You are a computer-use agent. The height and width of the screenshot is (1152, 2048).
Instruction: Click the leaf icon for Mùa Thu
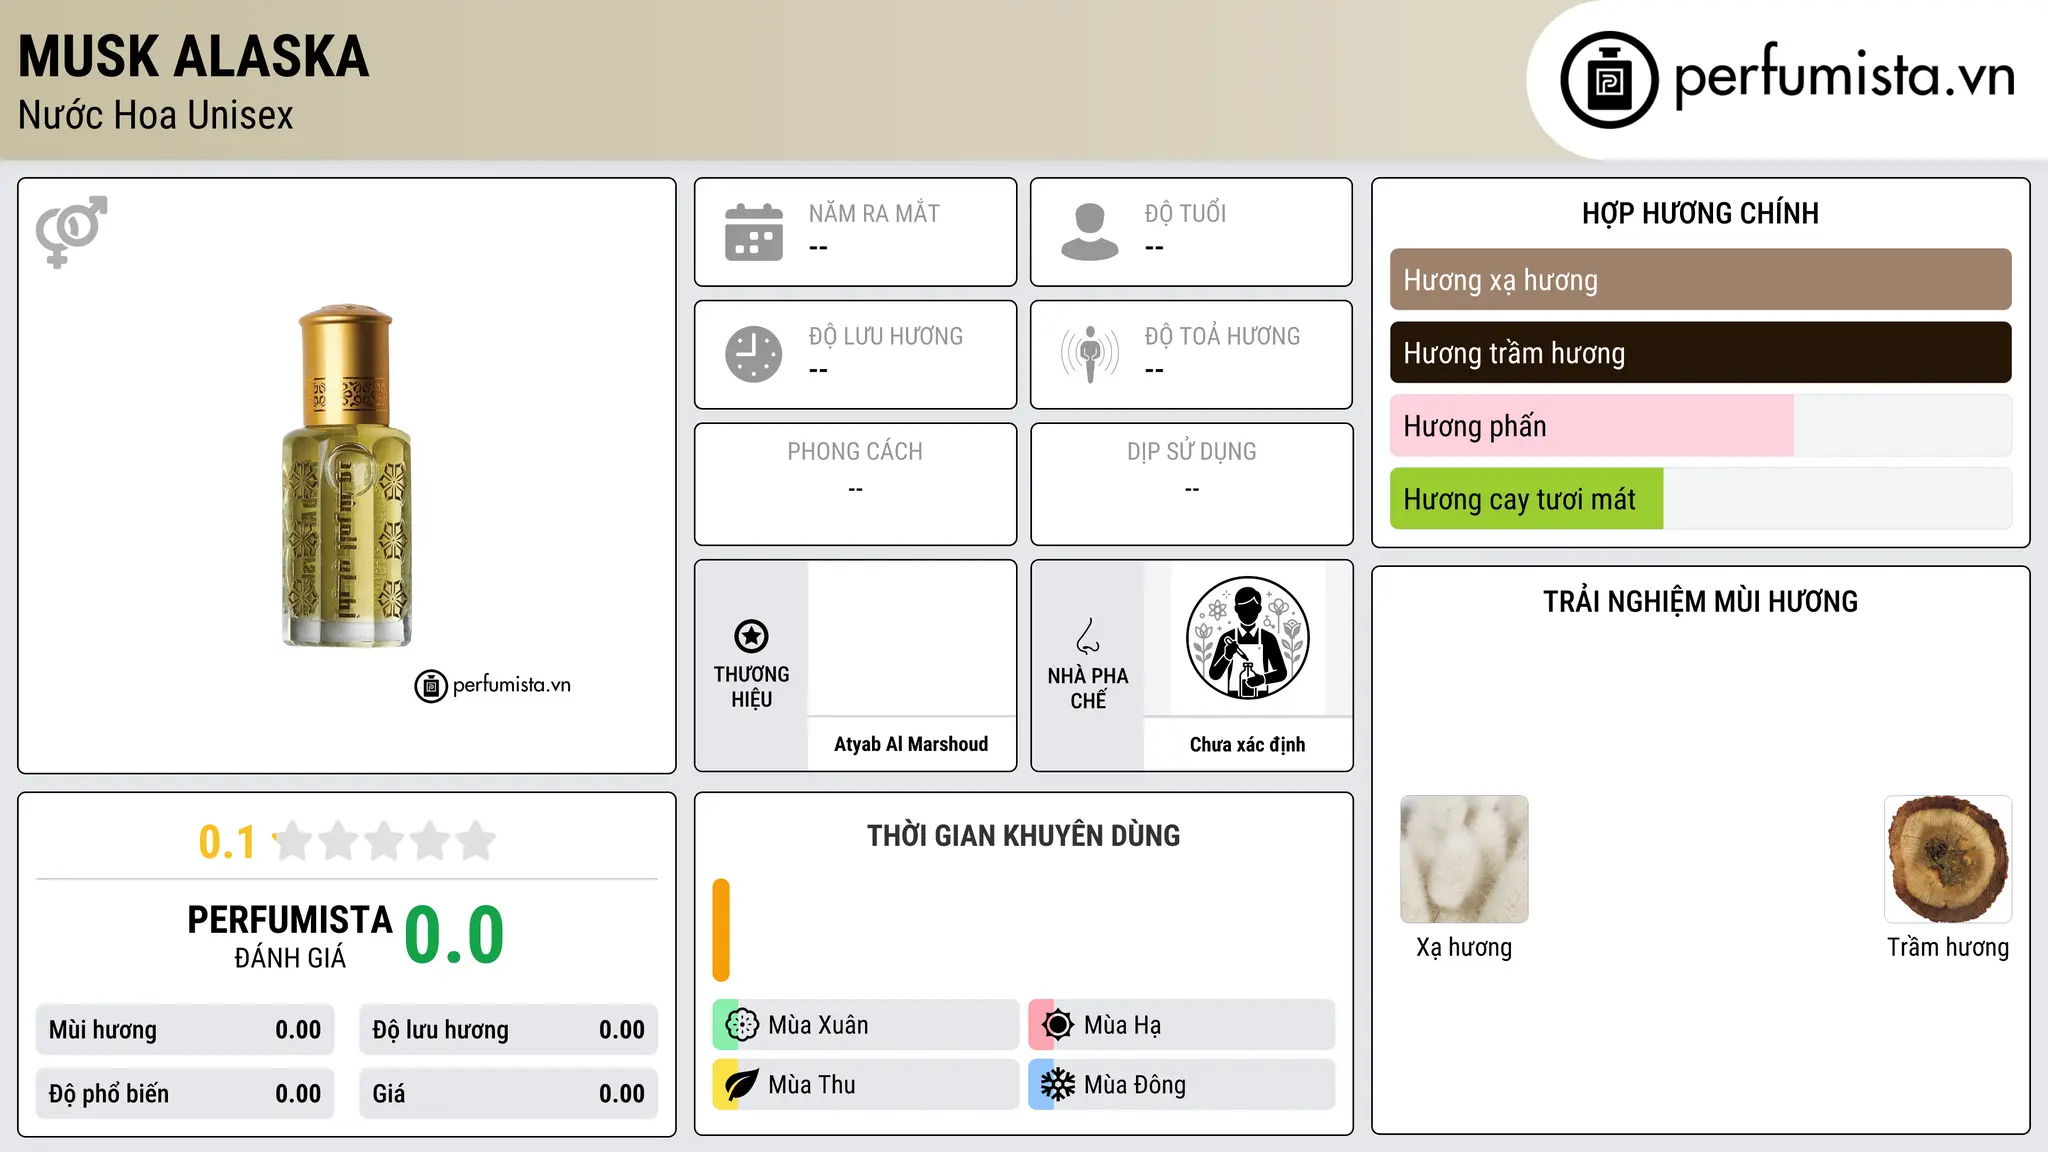(x=742, y=1085)
